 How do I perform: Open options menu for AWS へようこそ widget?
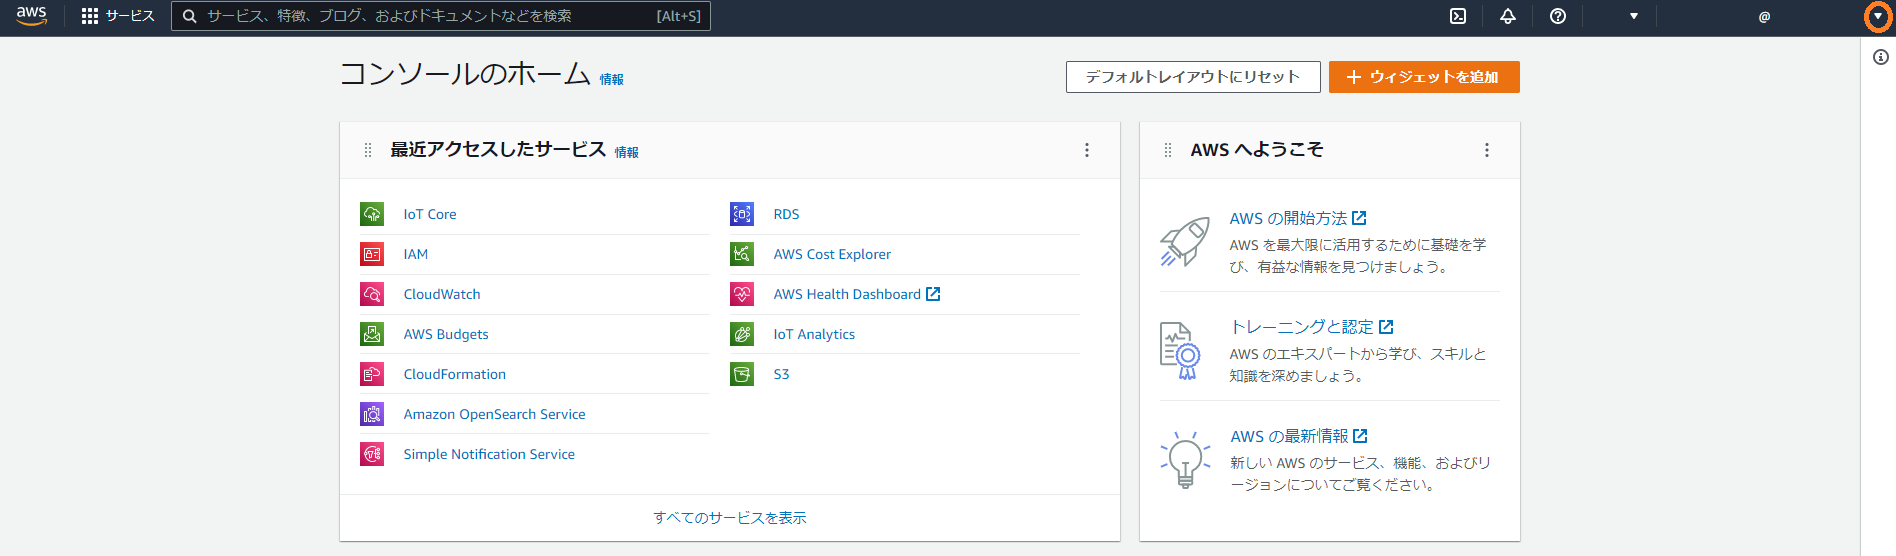click(1487, 150)
